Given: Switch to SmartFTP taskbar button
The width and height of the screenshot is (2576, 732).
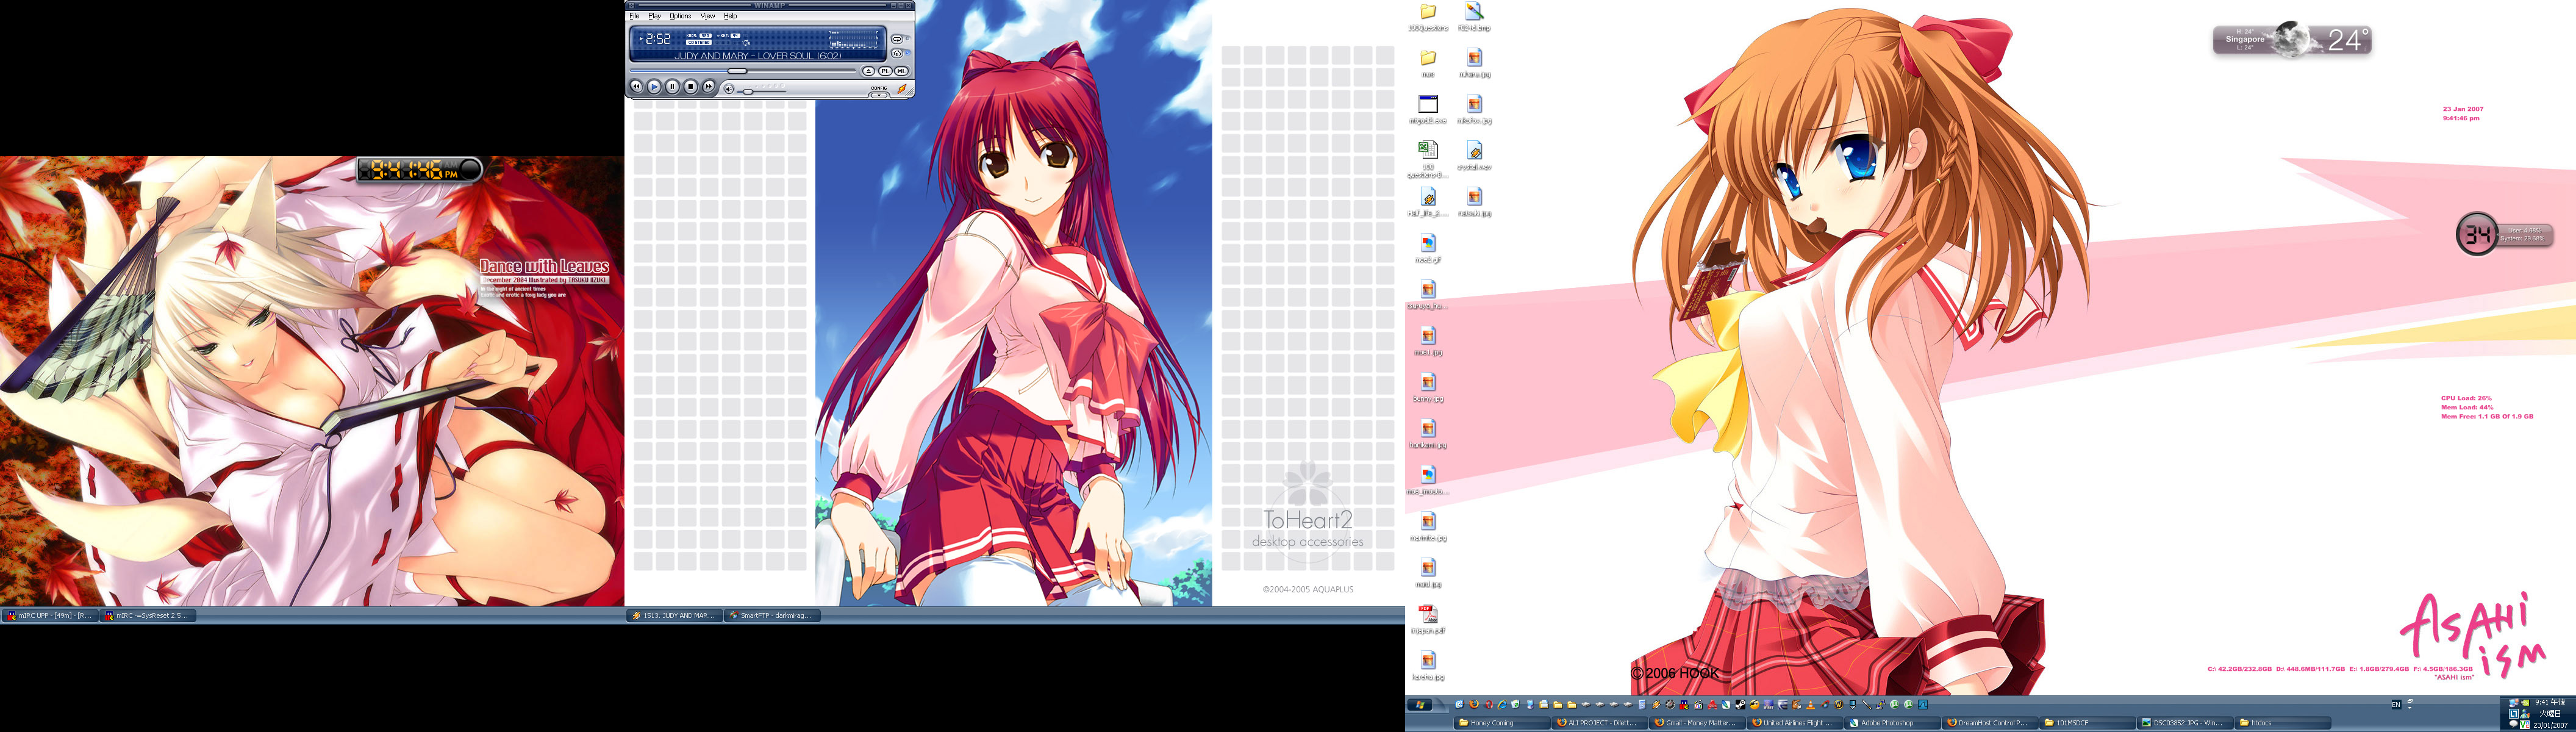Looking at the screenshot, I should [x=771, y=616].
